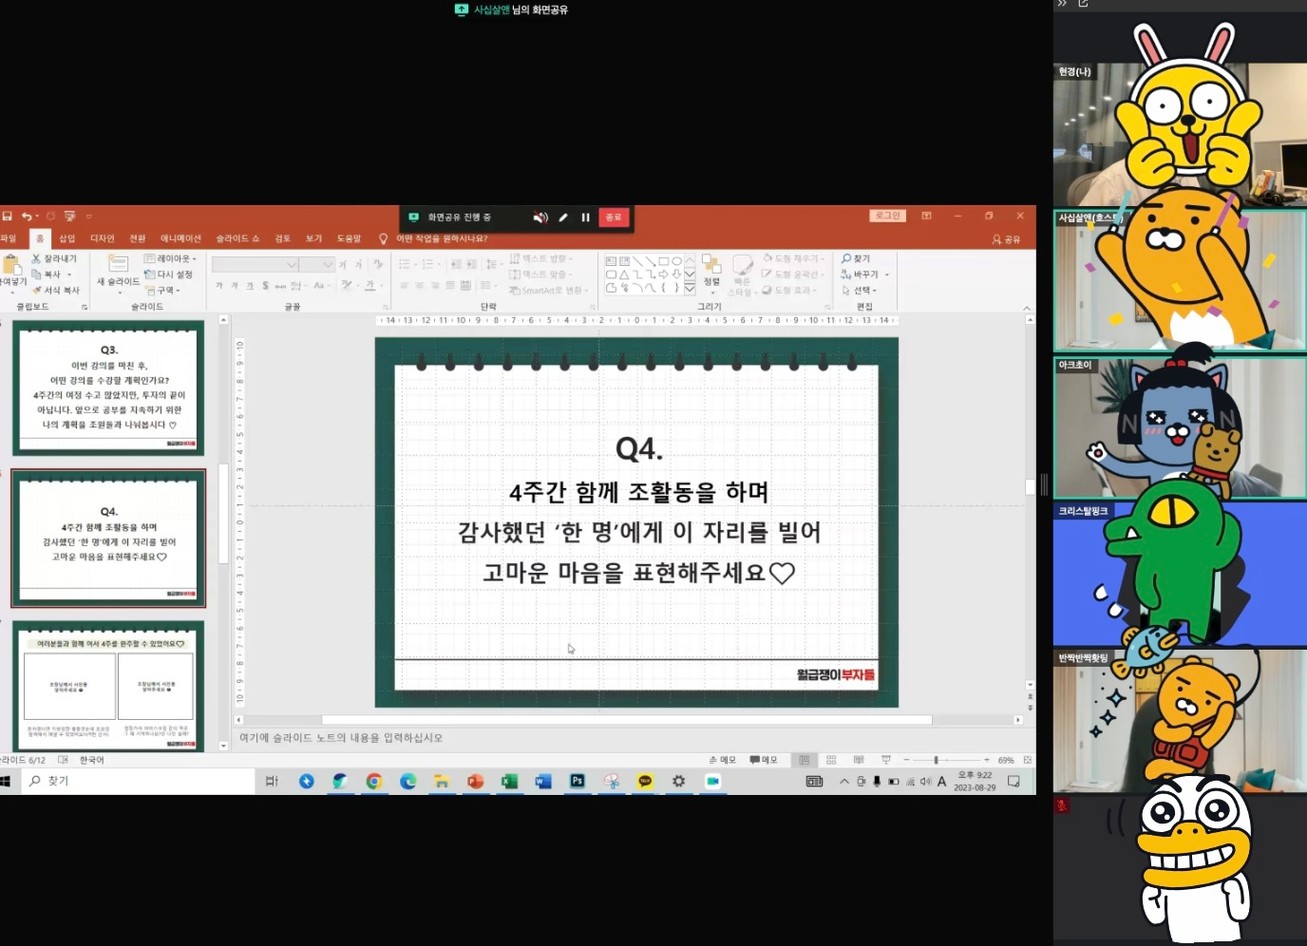1307x946 pixels.
Task: Open Chrome from the taskbar
Action: click(374, 781)
